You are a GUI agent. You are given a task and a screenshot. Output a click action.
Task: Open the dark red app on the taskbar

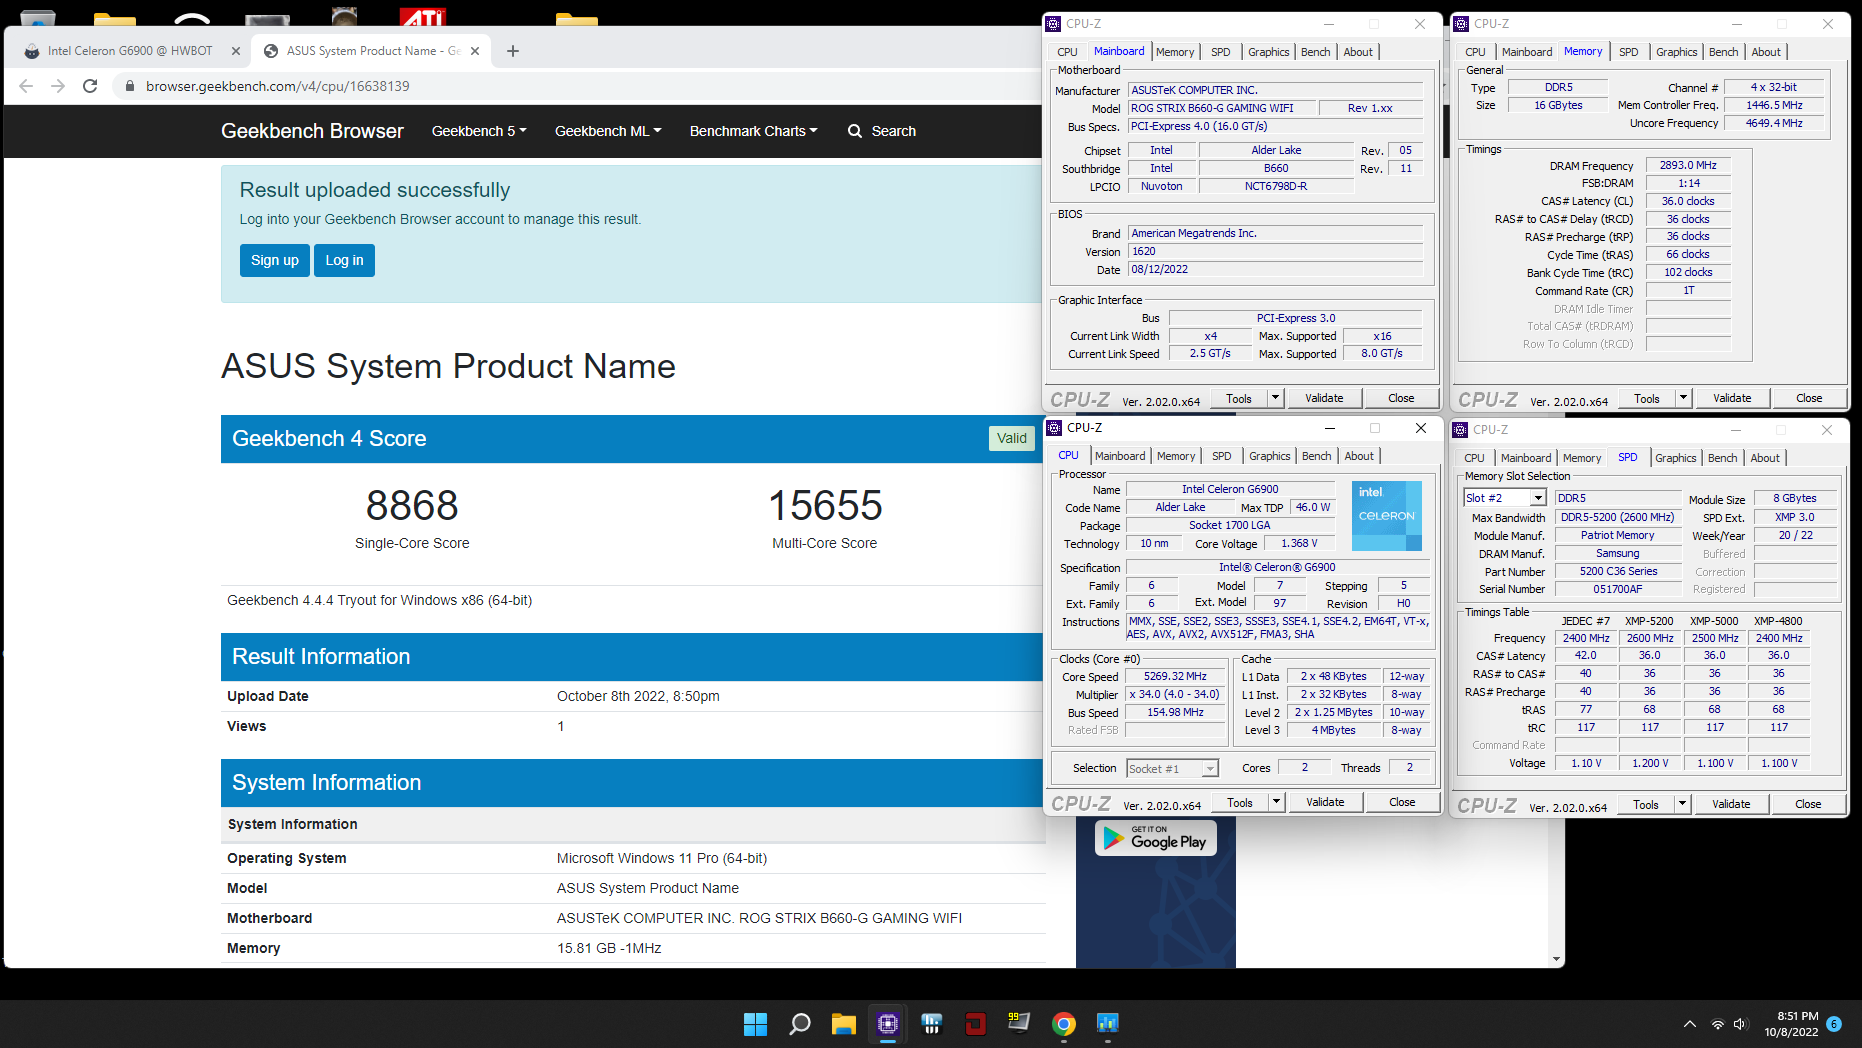coord(975,1024)
